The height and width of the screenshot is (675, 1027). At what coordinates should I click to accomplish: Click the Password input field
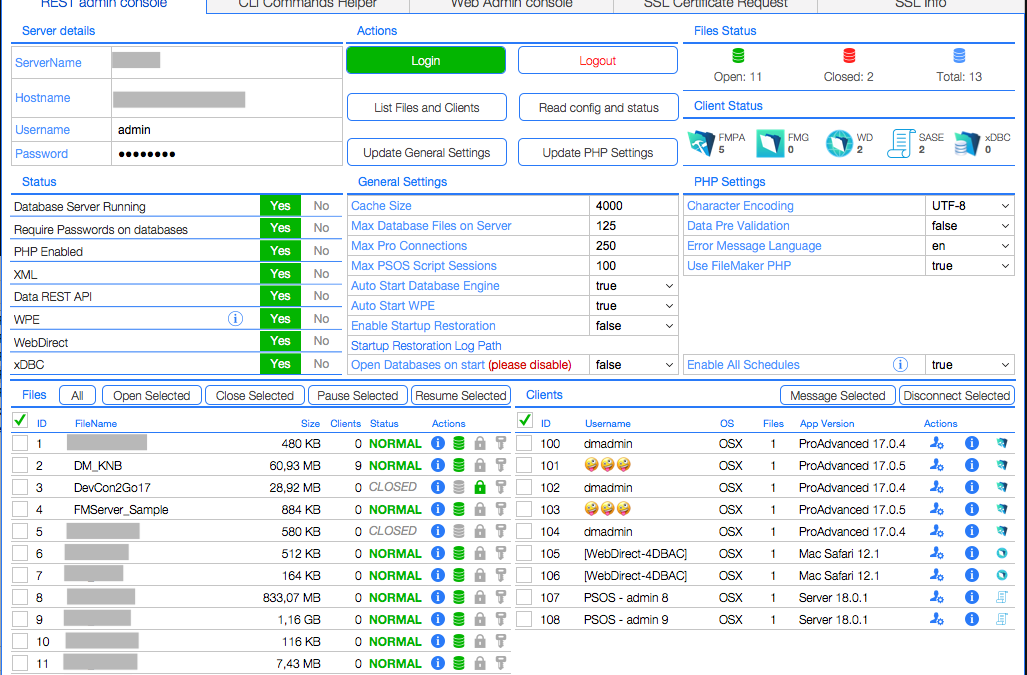[227, 154]
